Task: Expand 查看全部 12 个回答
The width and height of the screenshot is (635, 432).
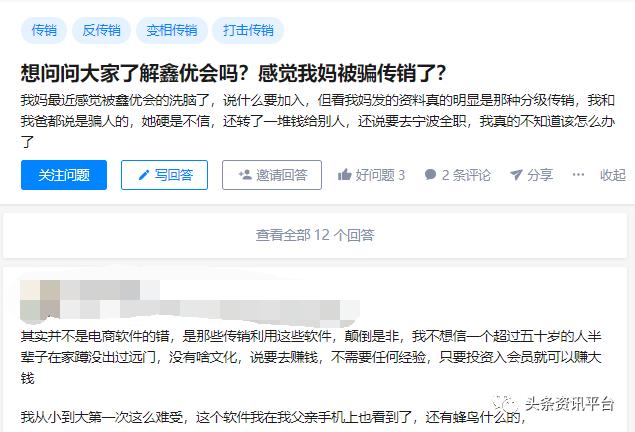Action: click(315, 235)
